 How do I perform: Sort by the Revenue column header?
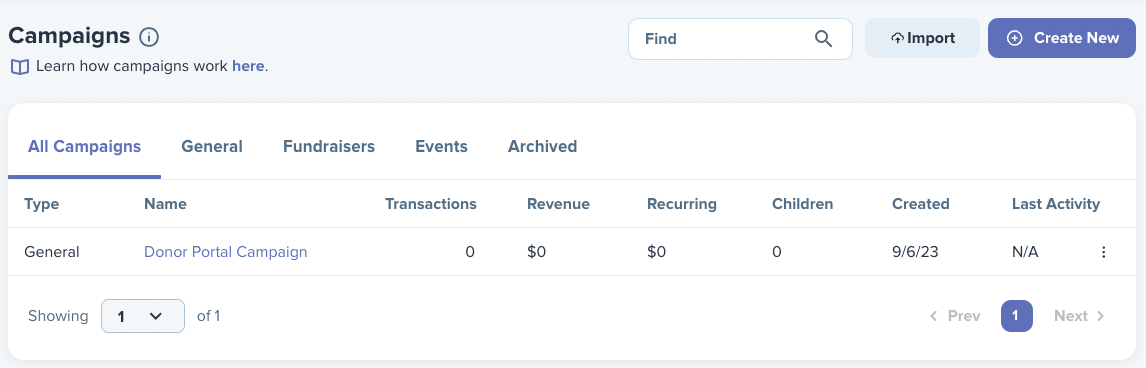(x=558, y=204)
